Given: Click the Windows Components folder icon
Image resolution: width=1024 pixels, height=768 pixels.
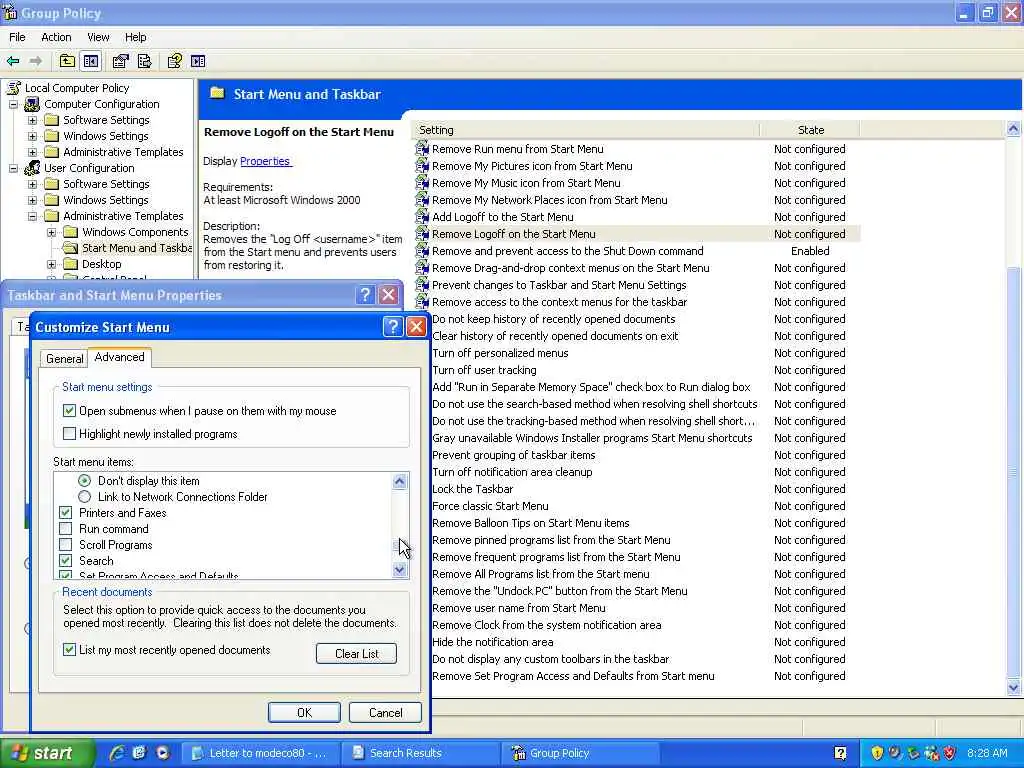Looking at the screenshot, I should pos(71,232).
